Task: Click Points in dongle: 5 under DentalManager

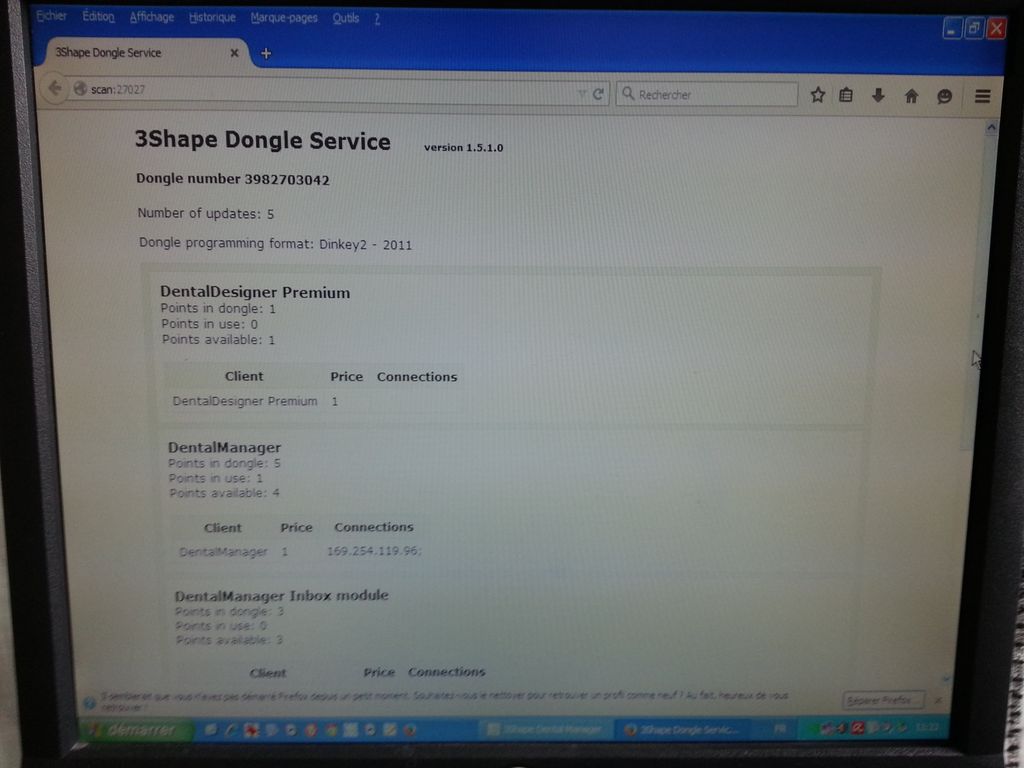Action: tap(224, 463)
